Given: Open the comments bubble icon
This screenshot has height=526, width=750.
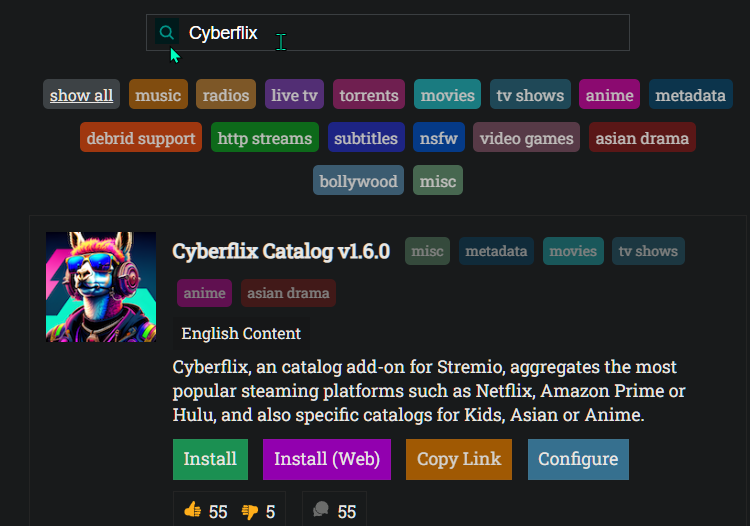Looking at the screenshot, I should coord(321,509).
